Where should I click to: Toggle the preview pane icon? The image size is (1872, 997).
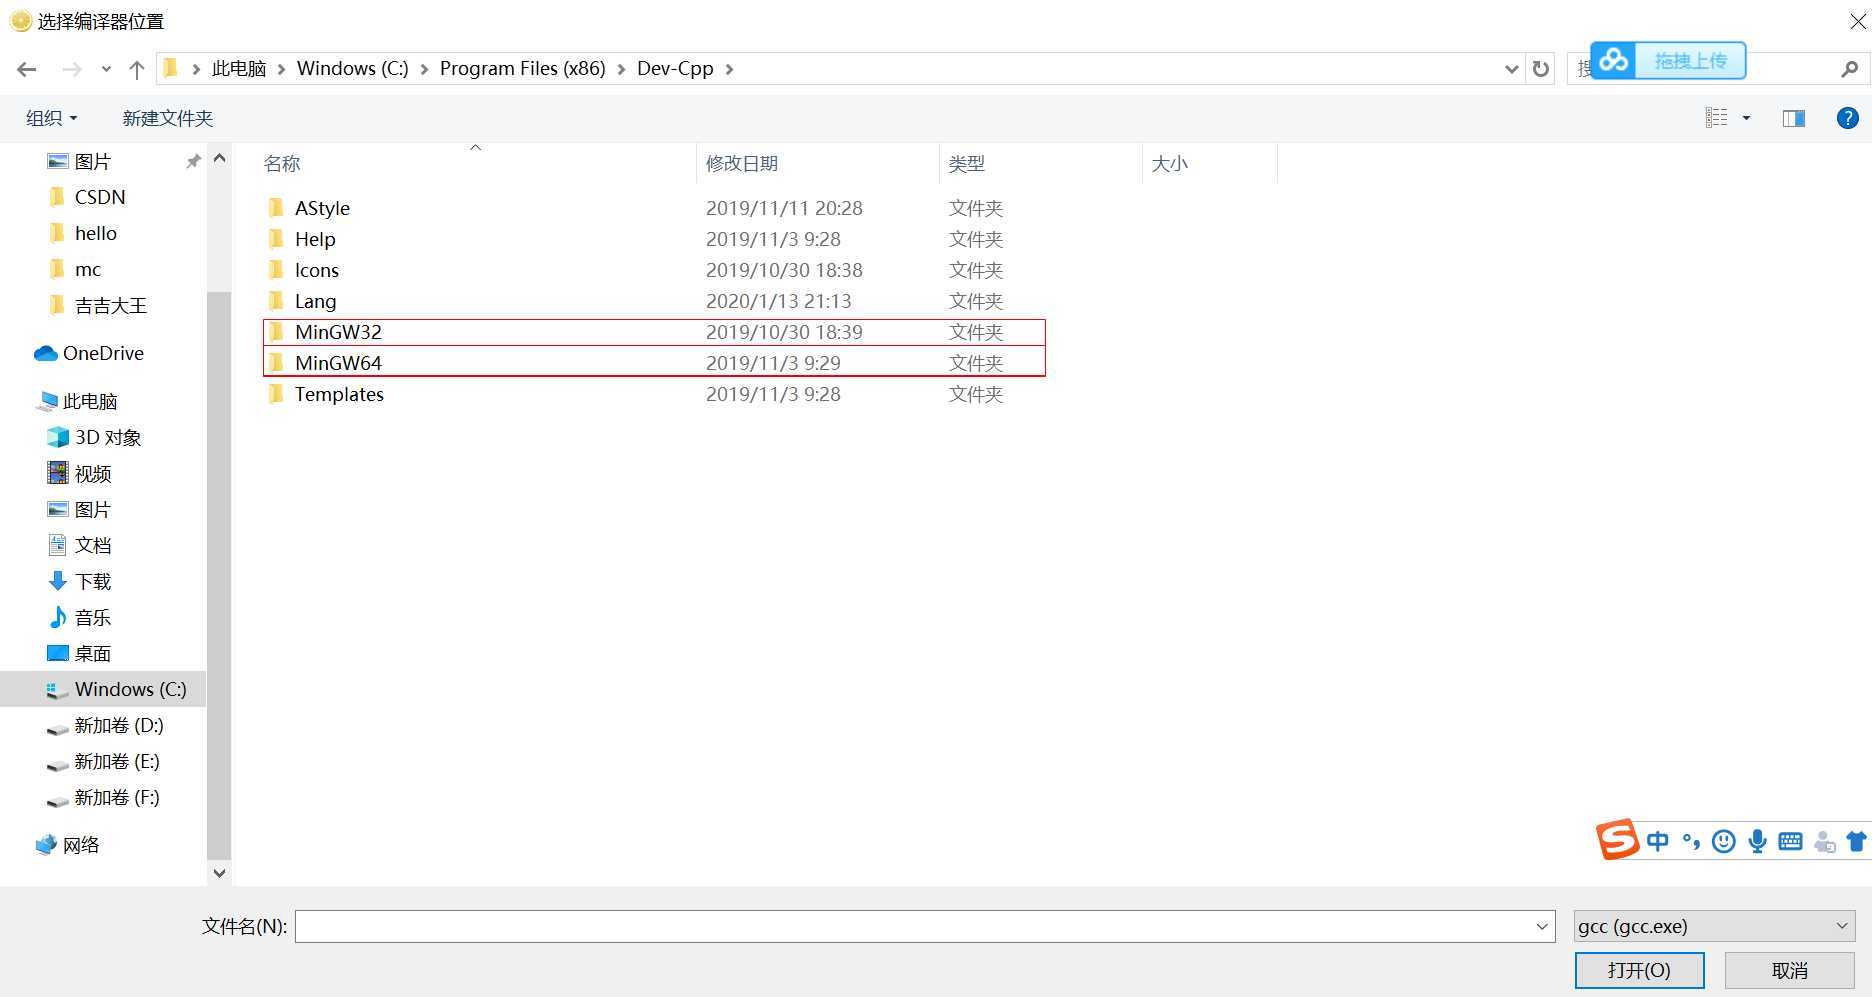point(1794,118)
